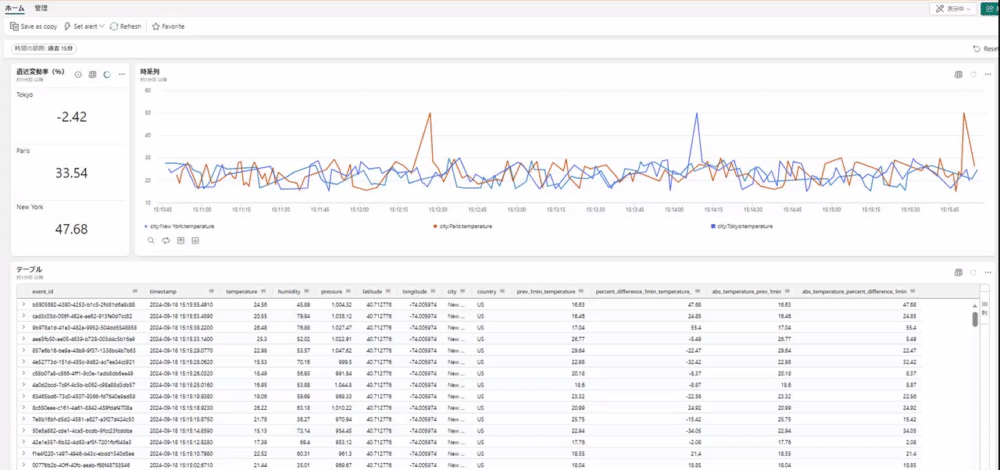Open city column menu
This screenshot has height=470, width=1000.
click(x=464, y=291)
